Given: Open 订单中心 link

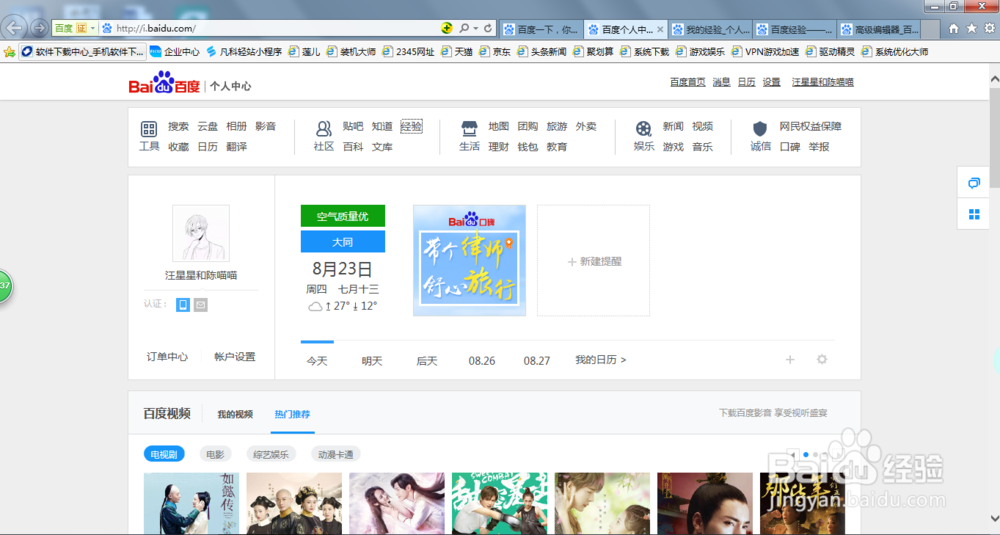Looking at the screenshot, I should (167, 356).
